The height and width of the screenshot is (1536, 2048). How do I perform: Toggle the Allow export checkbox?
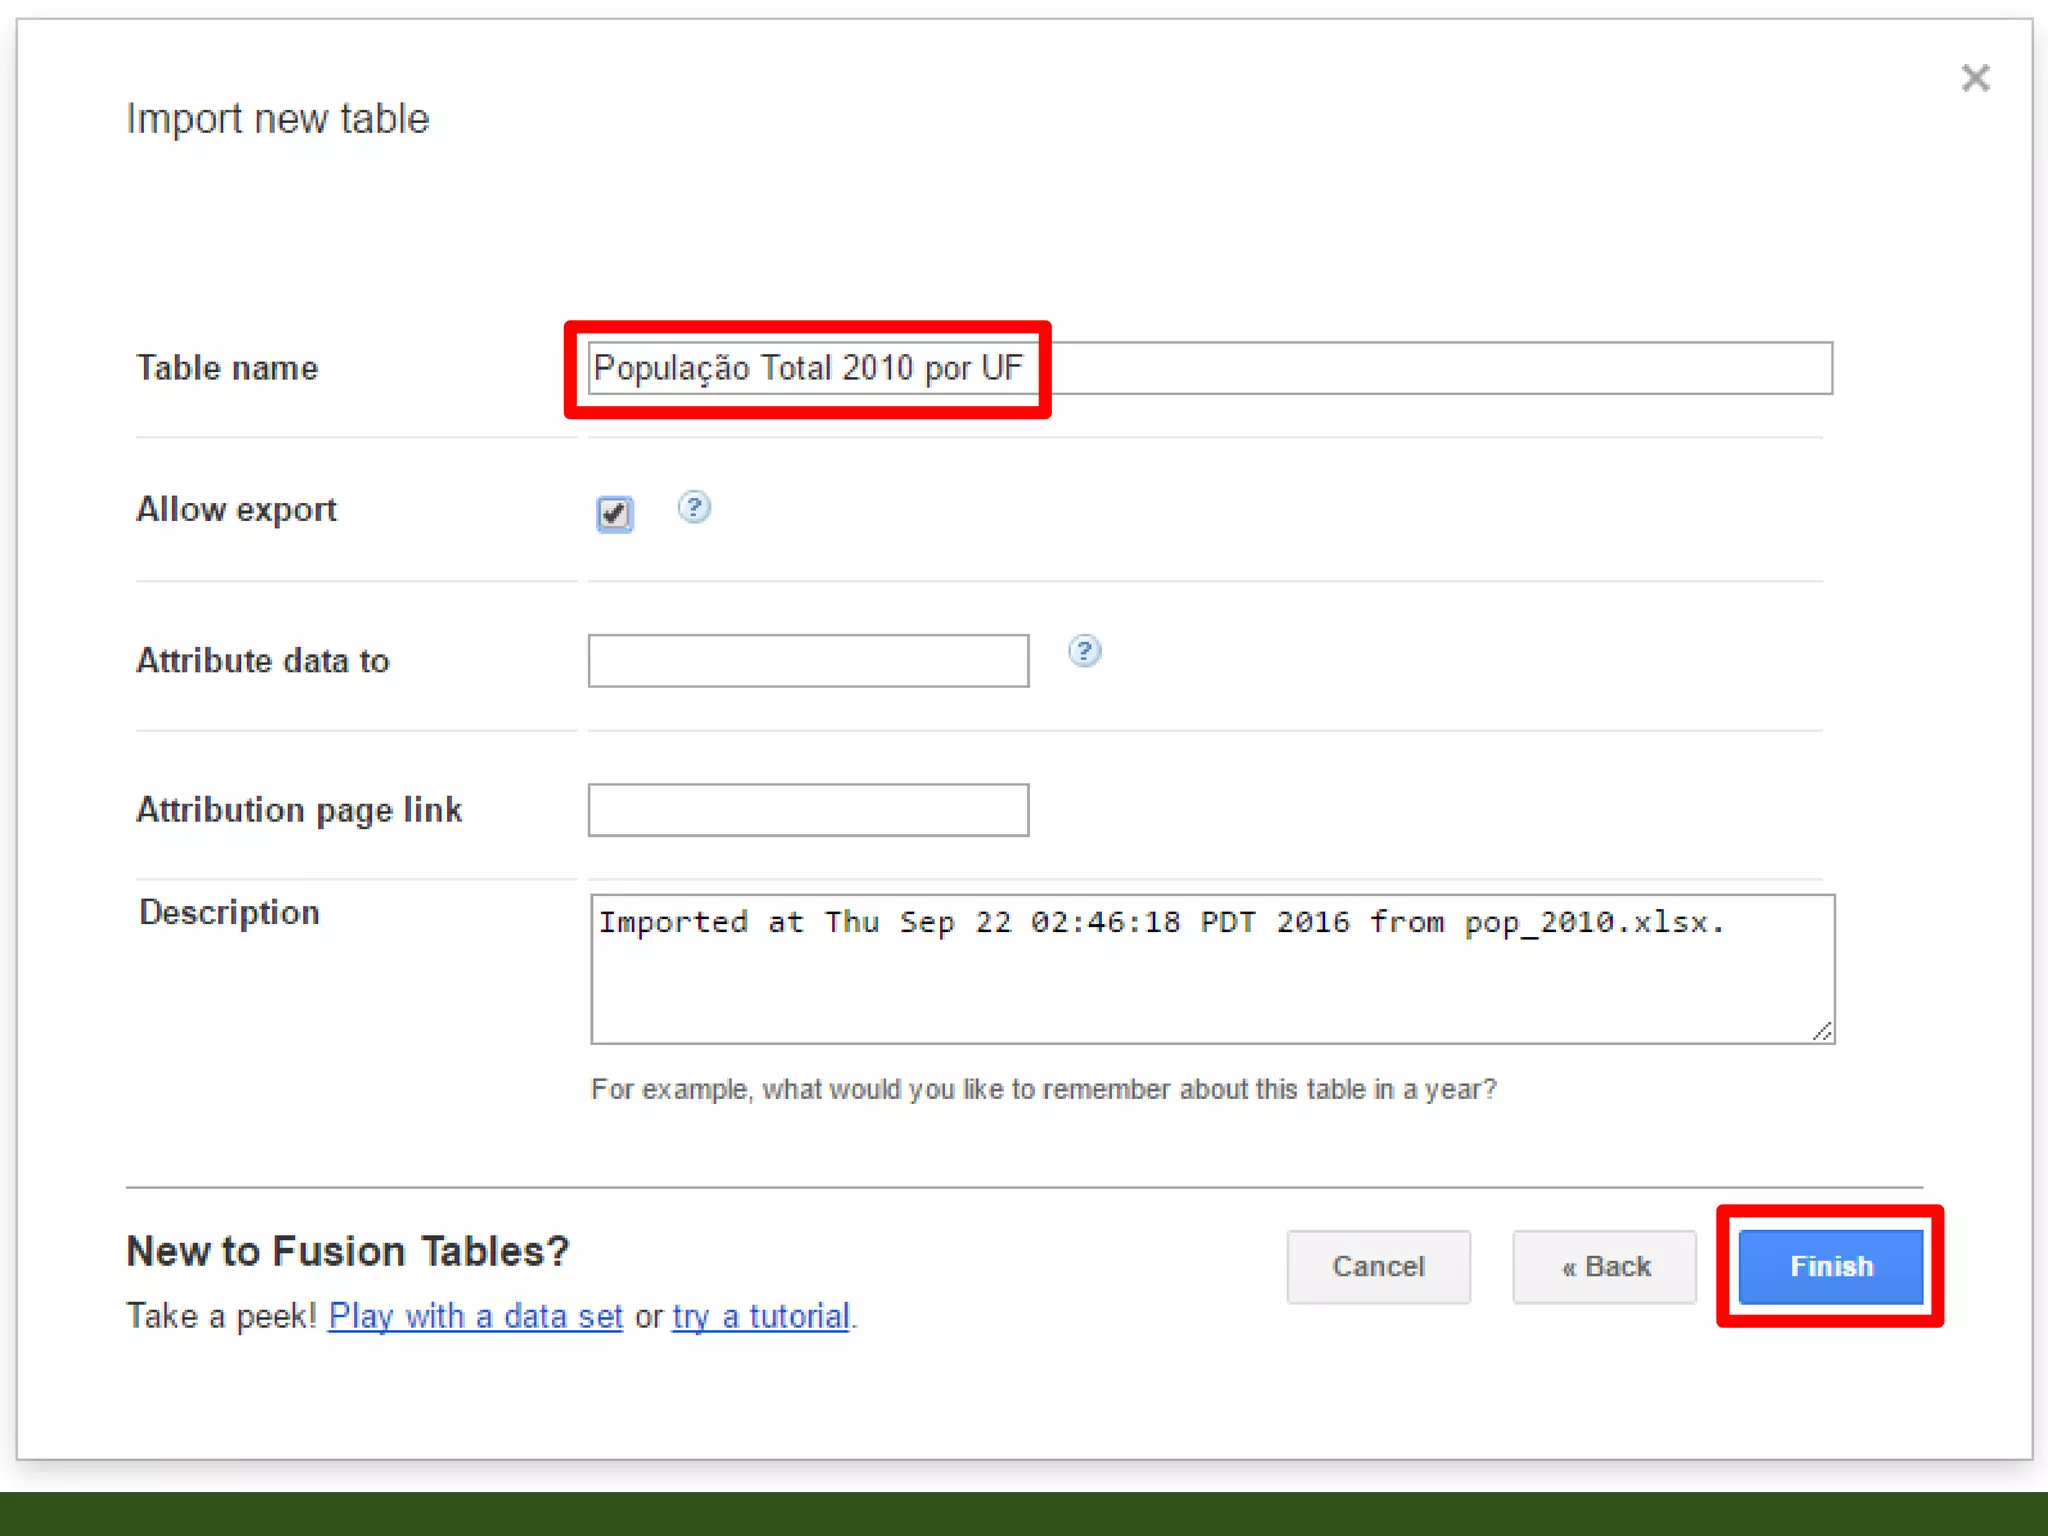[614, 514]
